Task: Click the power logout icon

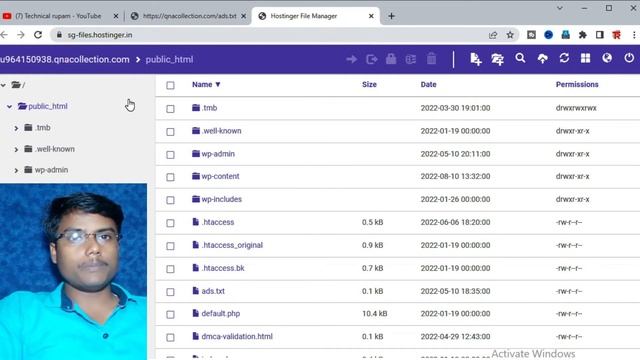Action: 629,58
